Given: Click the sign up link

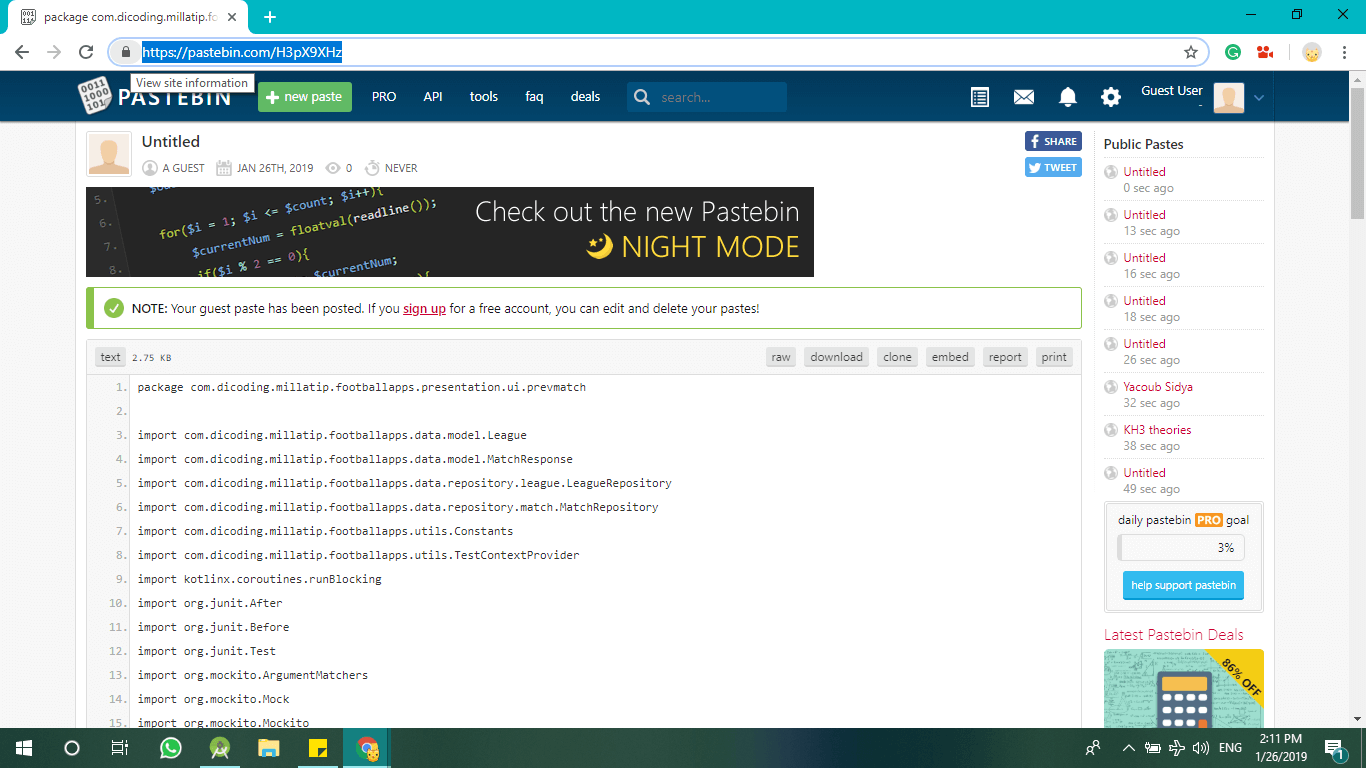Looking at the screenshot, I should pos(424,309).
